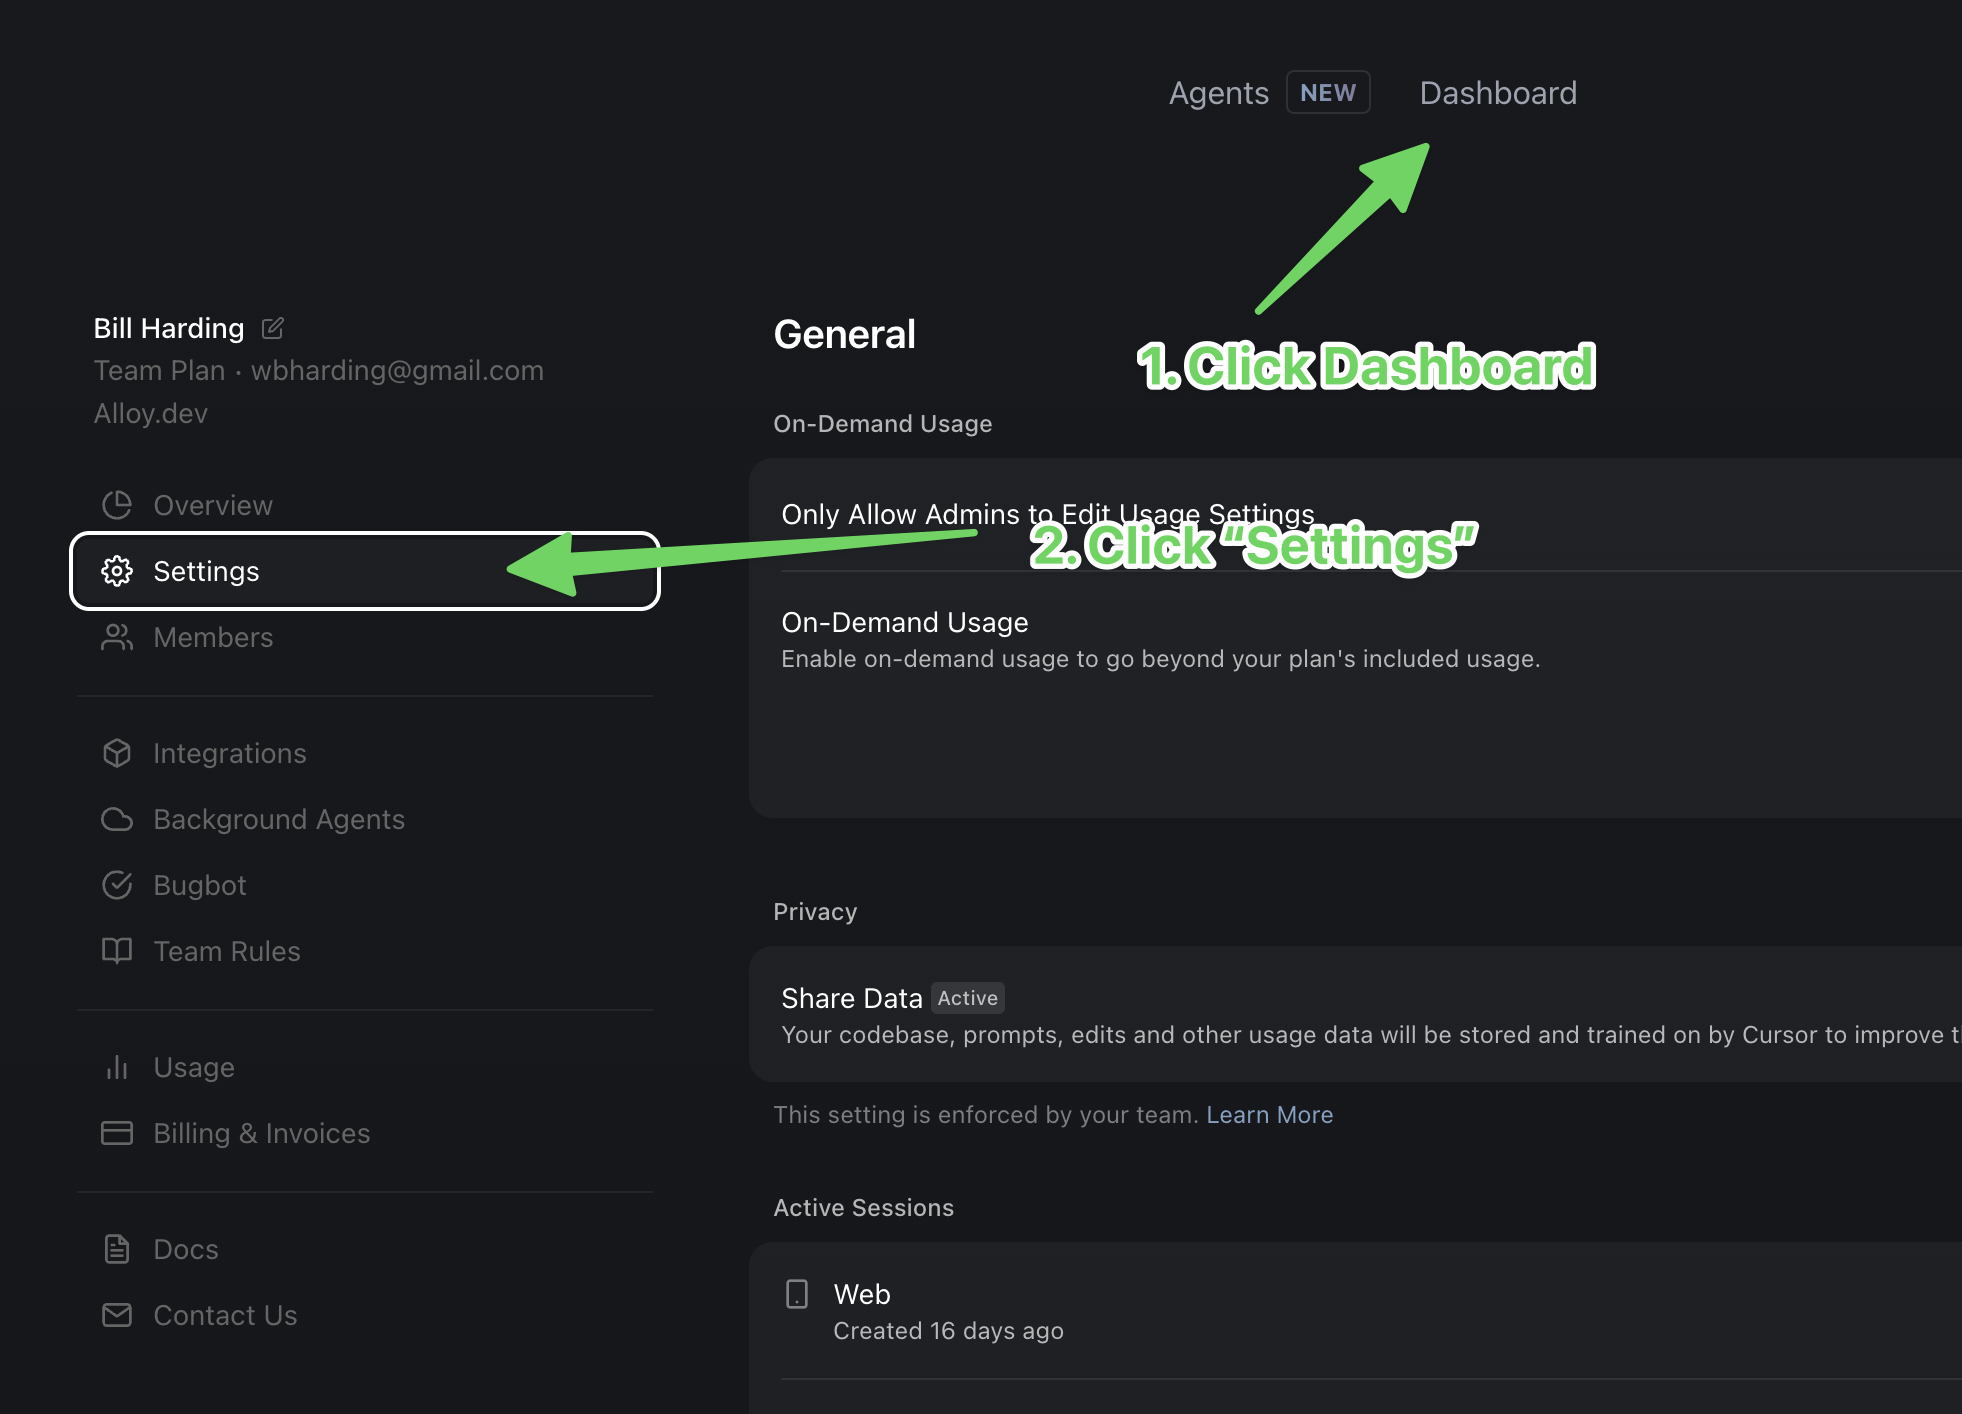1962x1414 pixels.
Task: Click the Usage bar chart icon
Action: [117, 1067]
